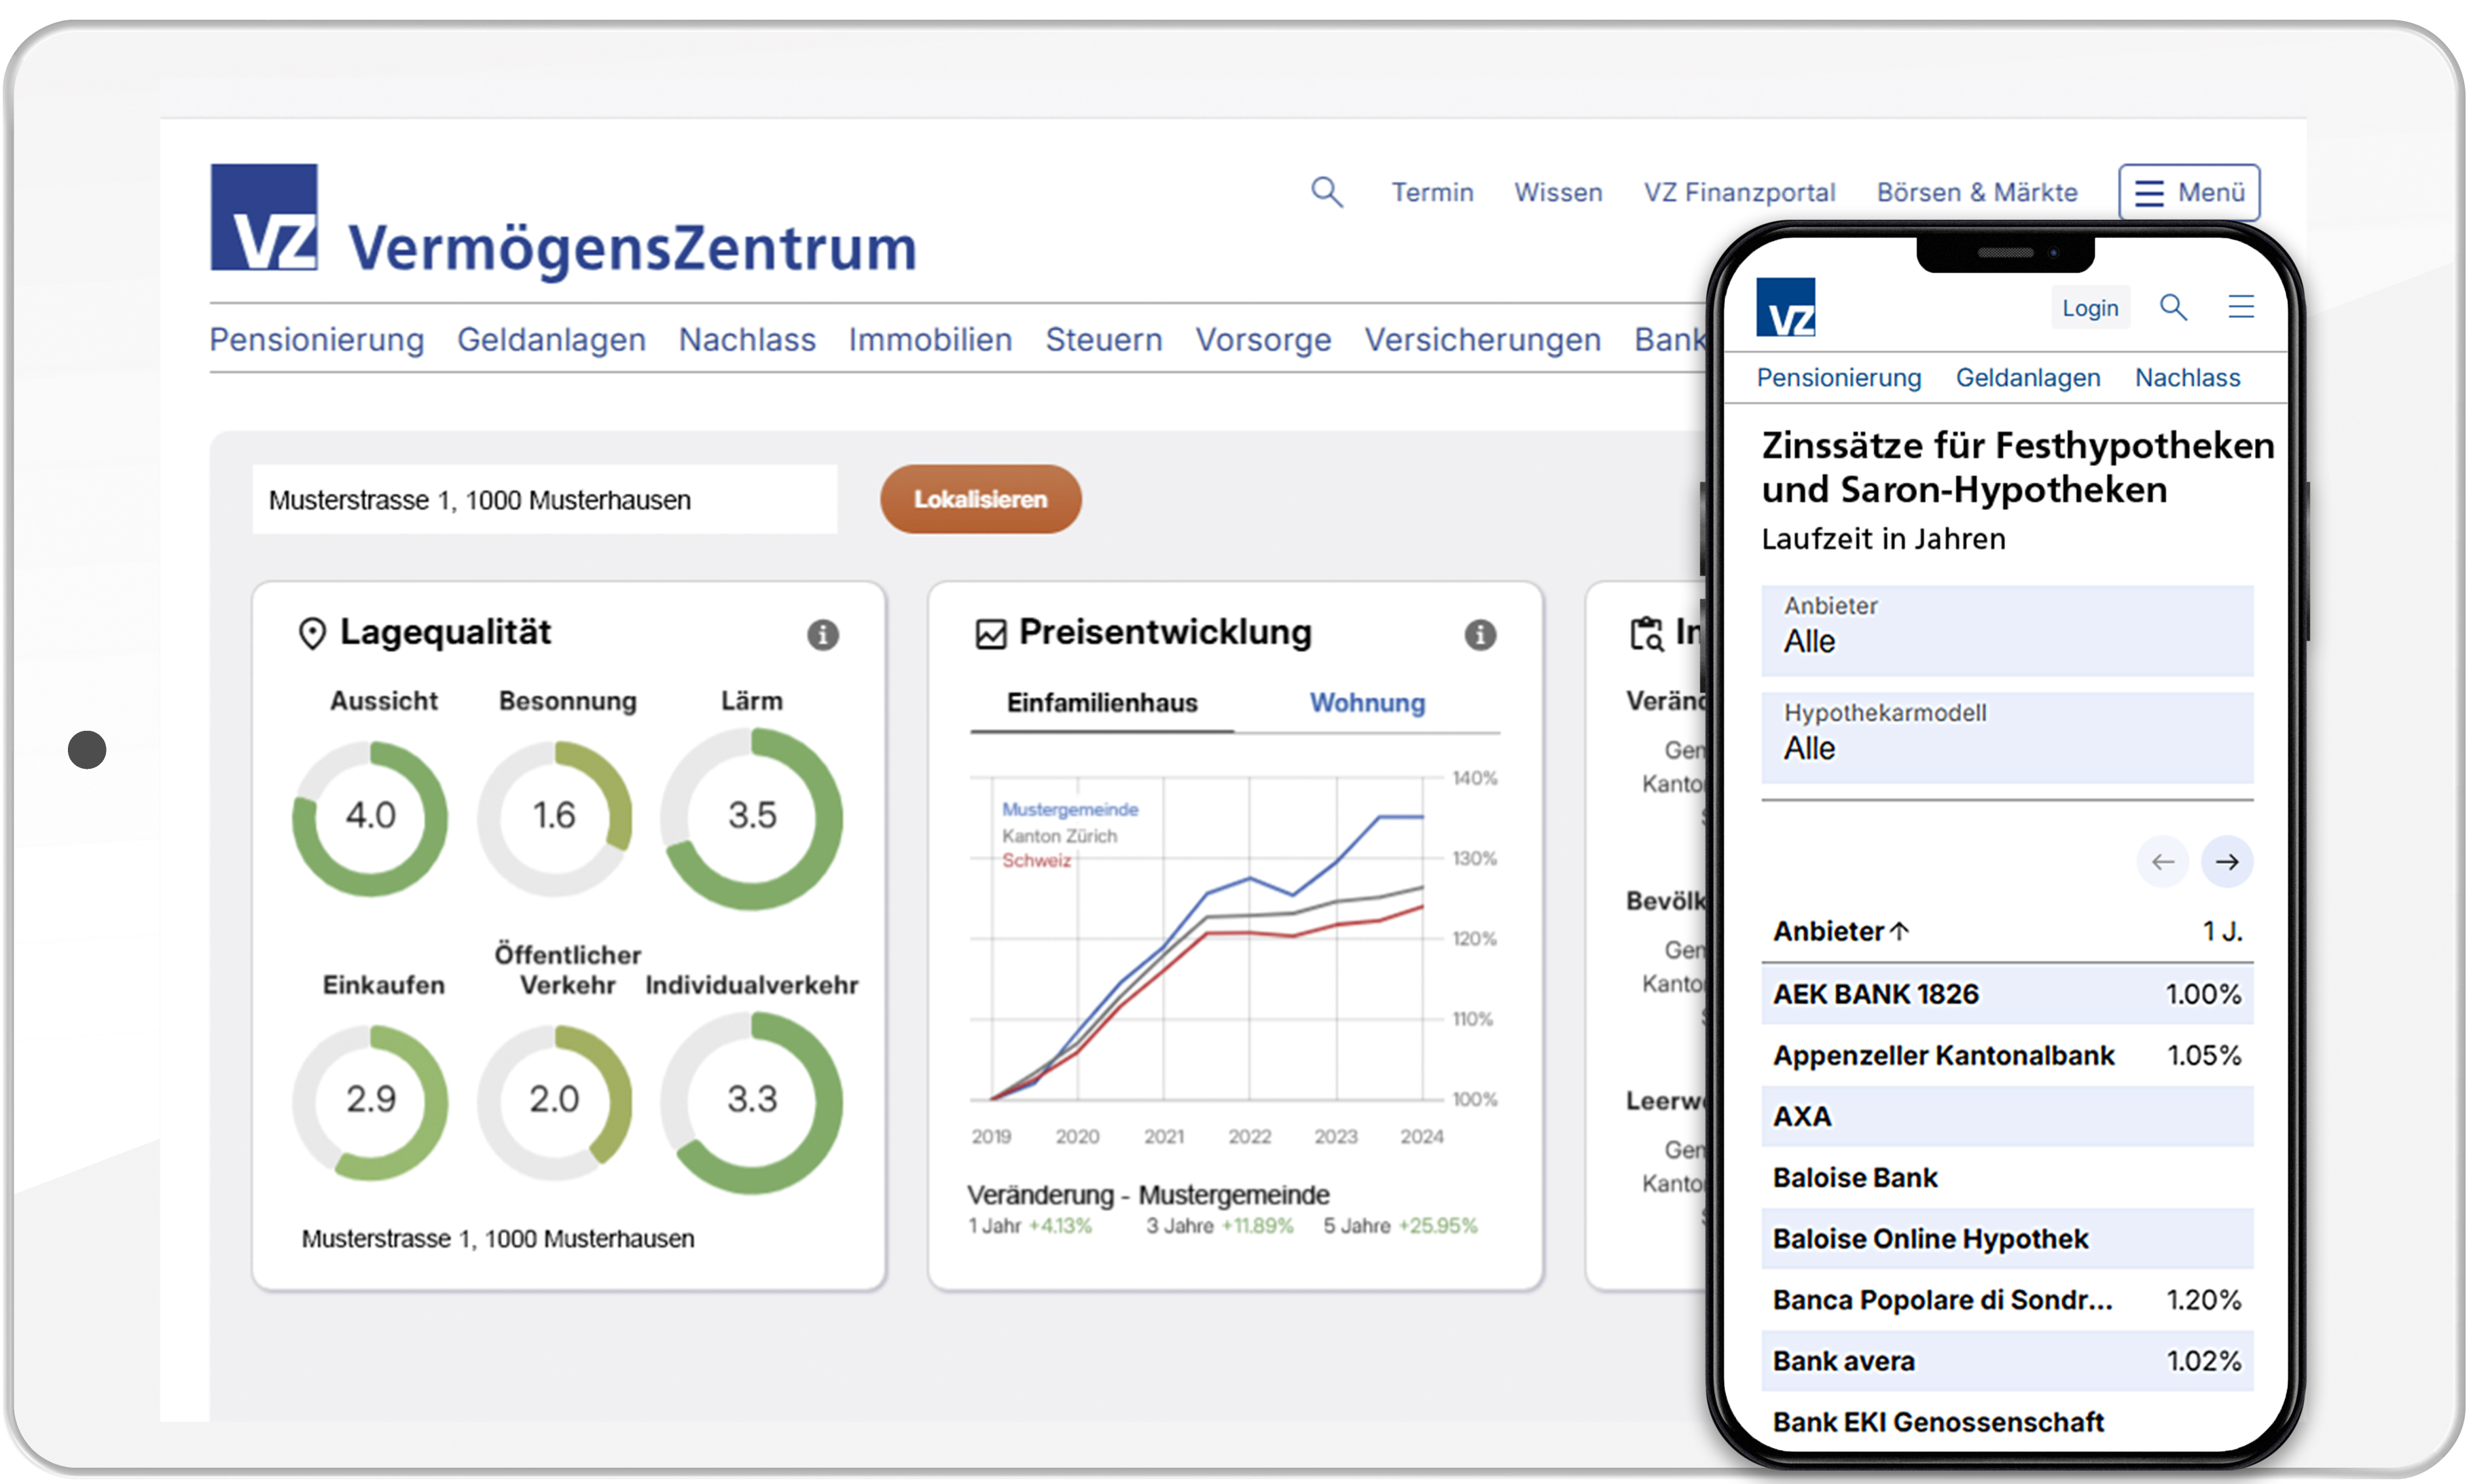This screenshot has height=1484, width=2490.
Task: Click the Preisentwicklung info icon
Action: [x=1479, y=634]
